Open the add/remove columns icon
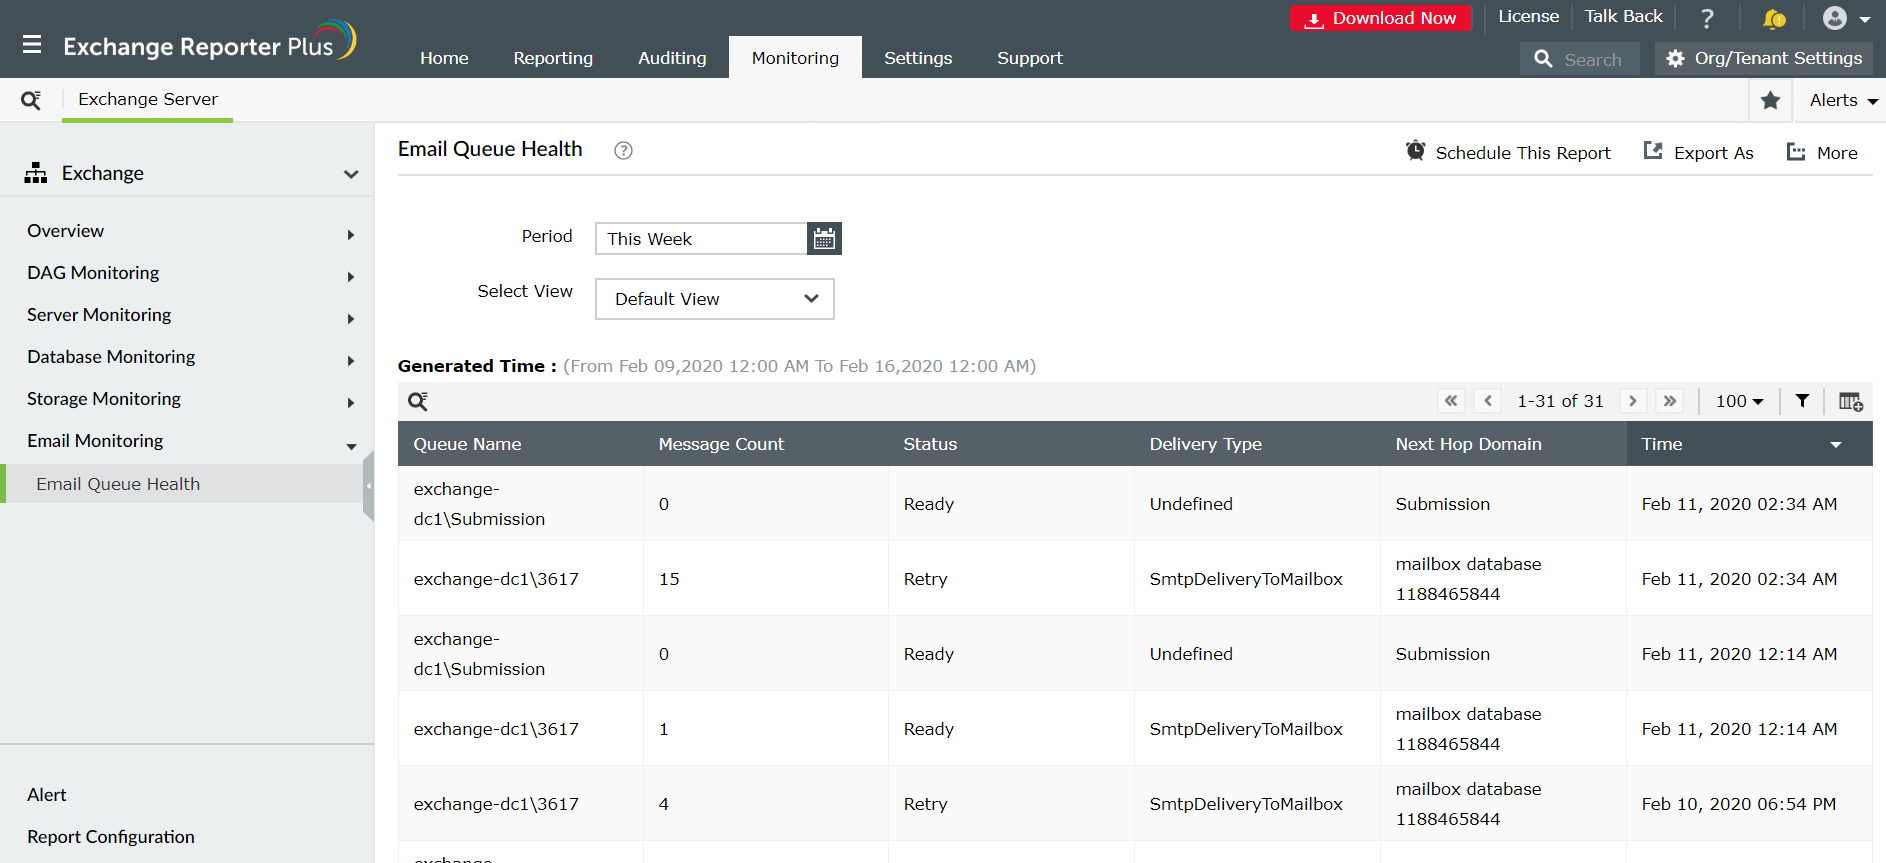Screen dimensions: 1886x863 pyautogui.click(x=1850, y=401)
